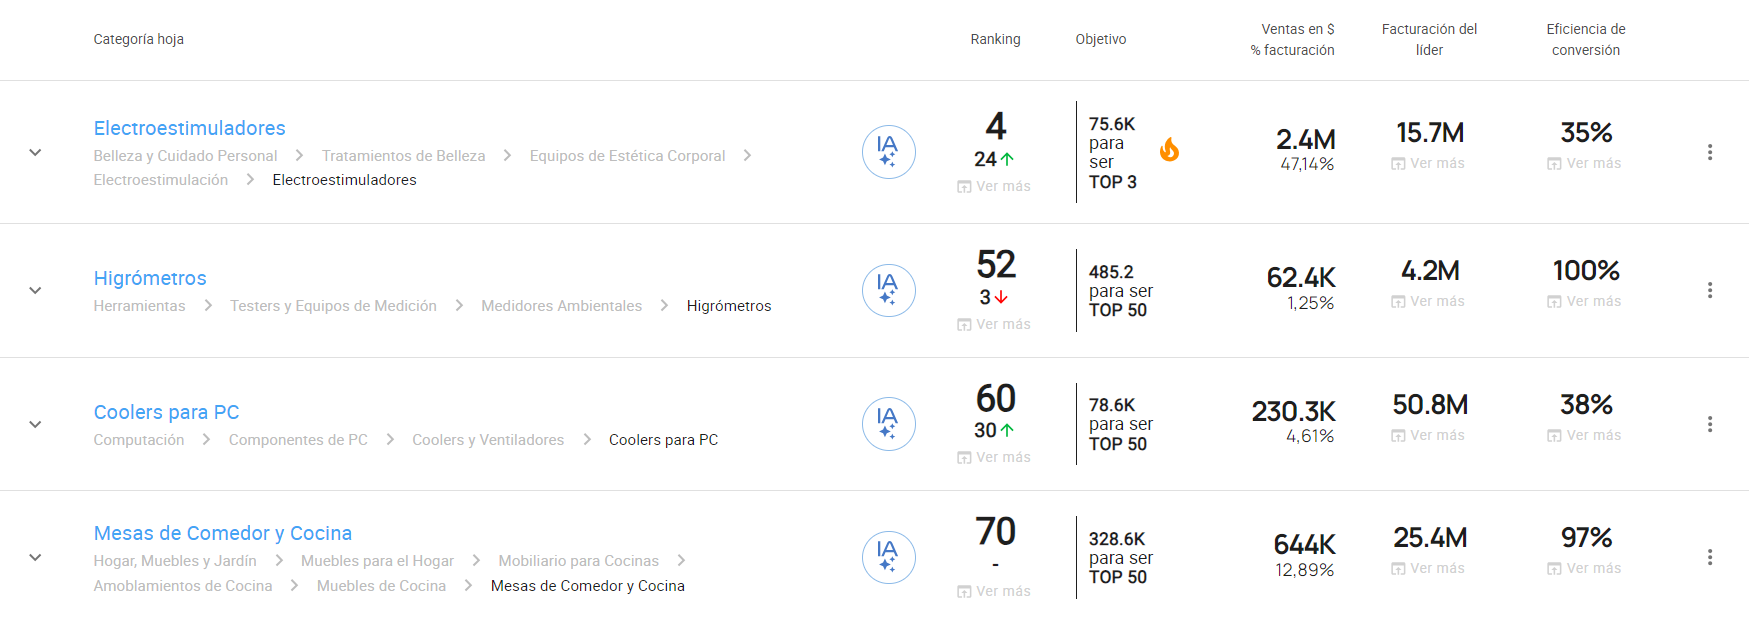Click the Ranking column header
The image size is (1749, 623).
(x=995, y=39)
